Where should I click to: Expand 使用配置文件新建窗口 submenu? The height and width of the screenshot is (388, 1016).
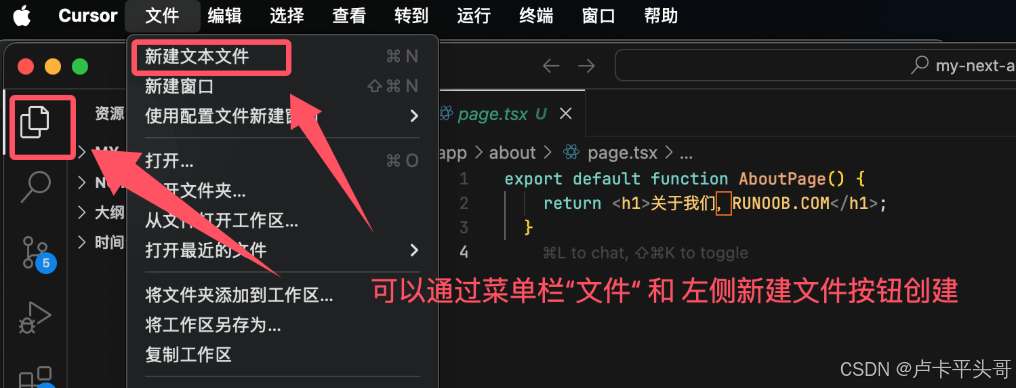282,116
